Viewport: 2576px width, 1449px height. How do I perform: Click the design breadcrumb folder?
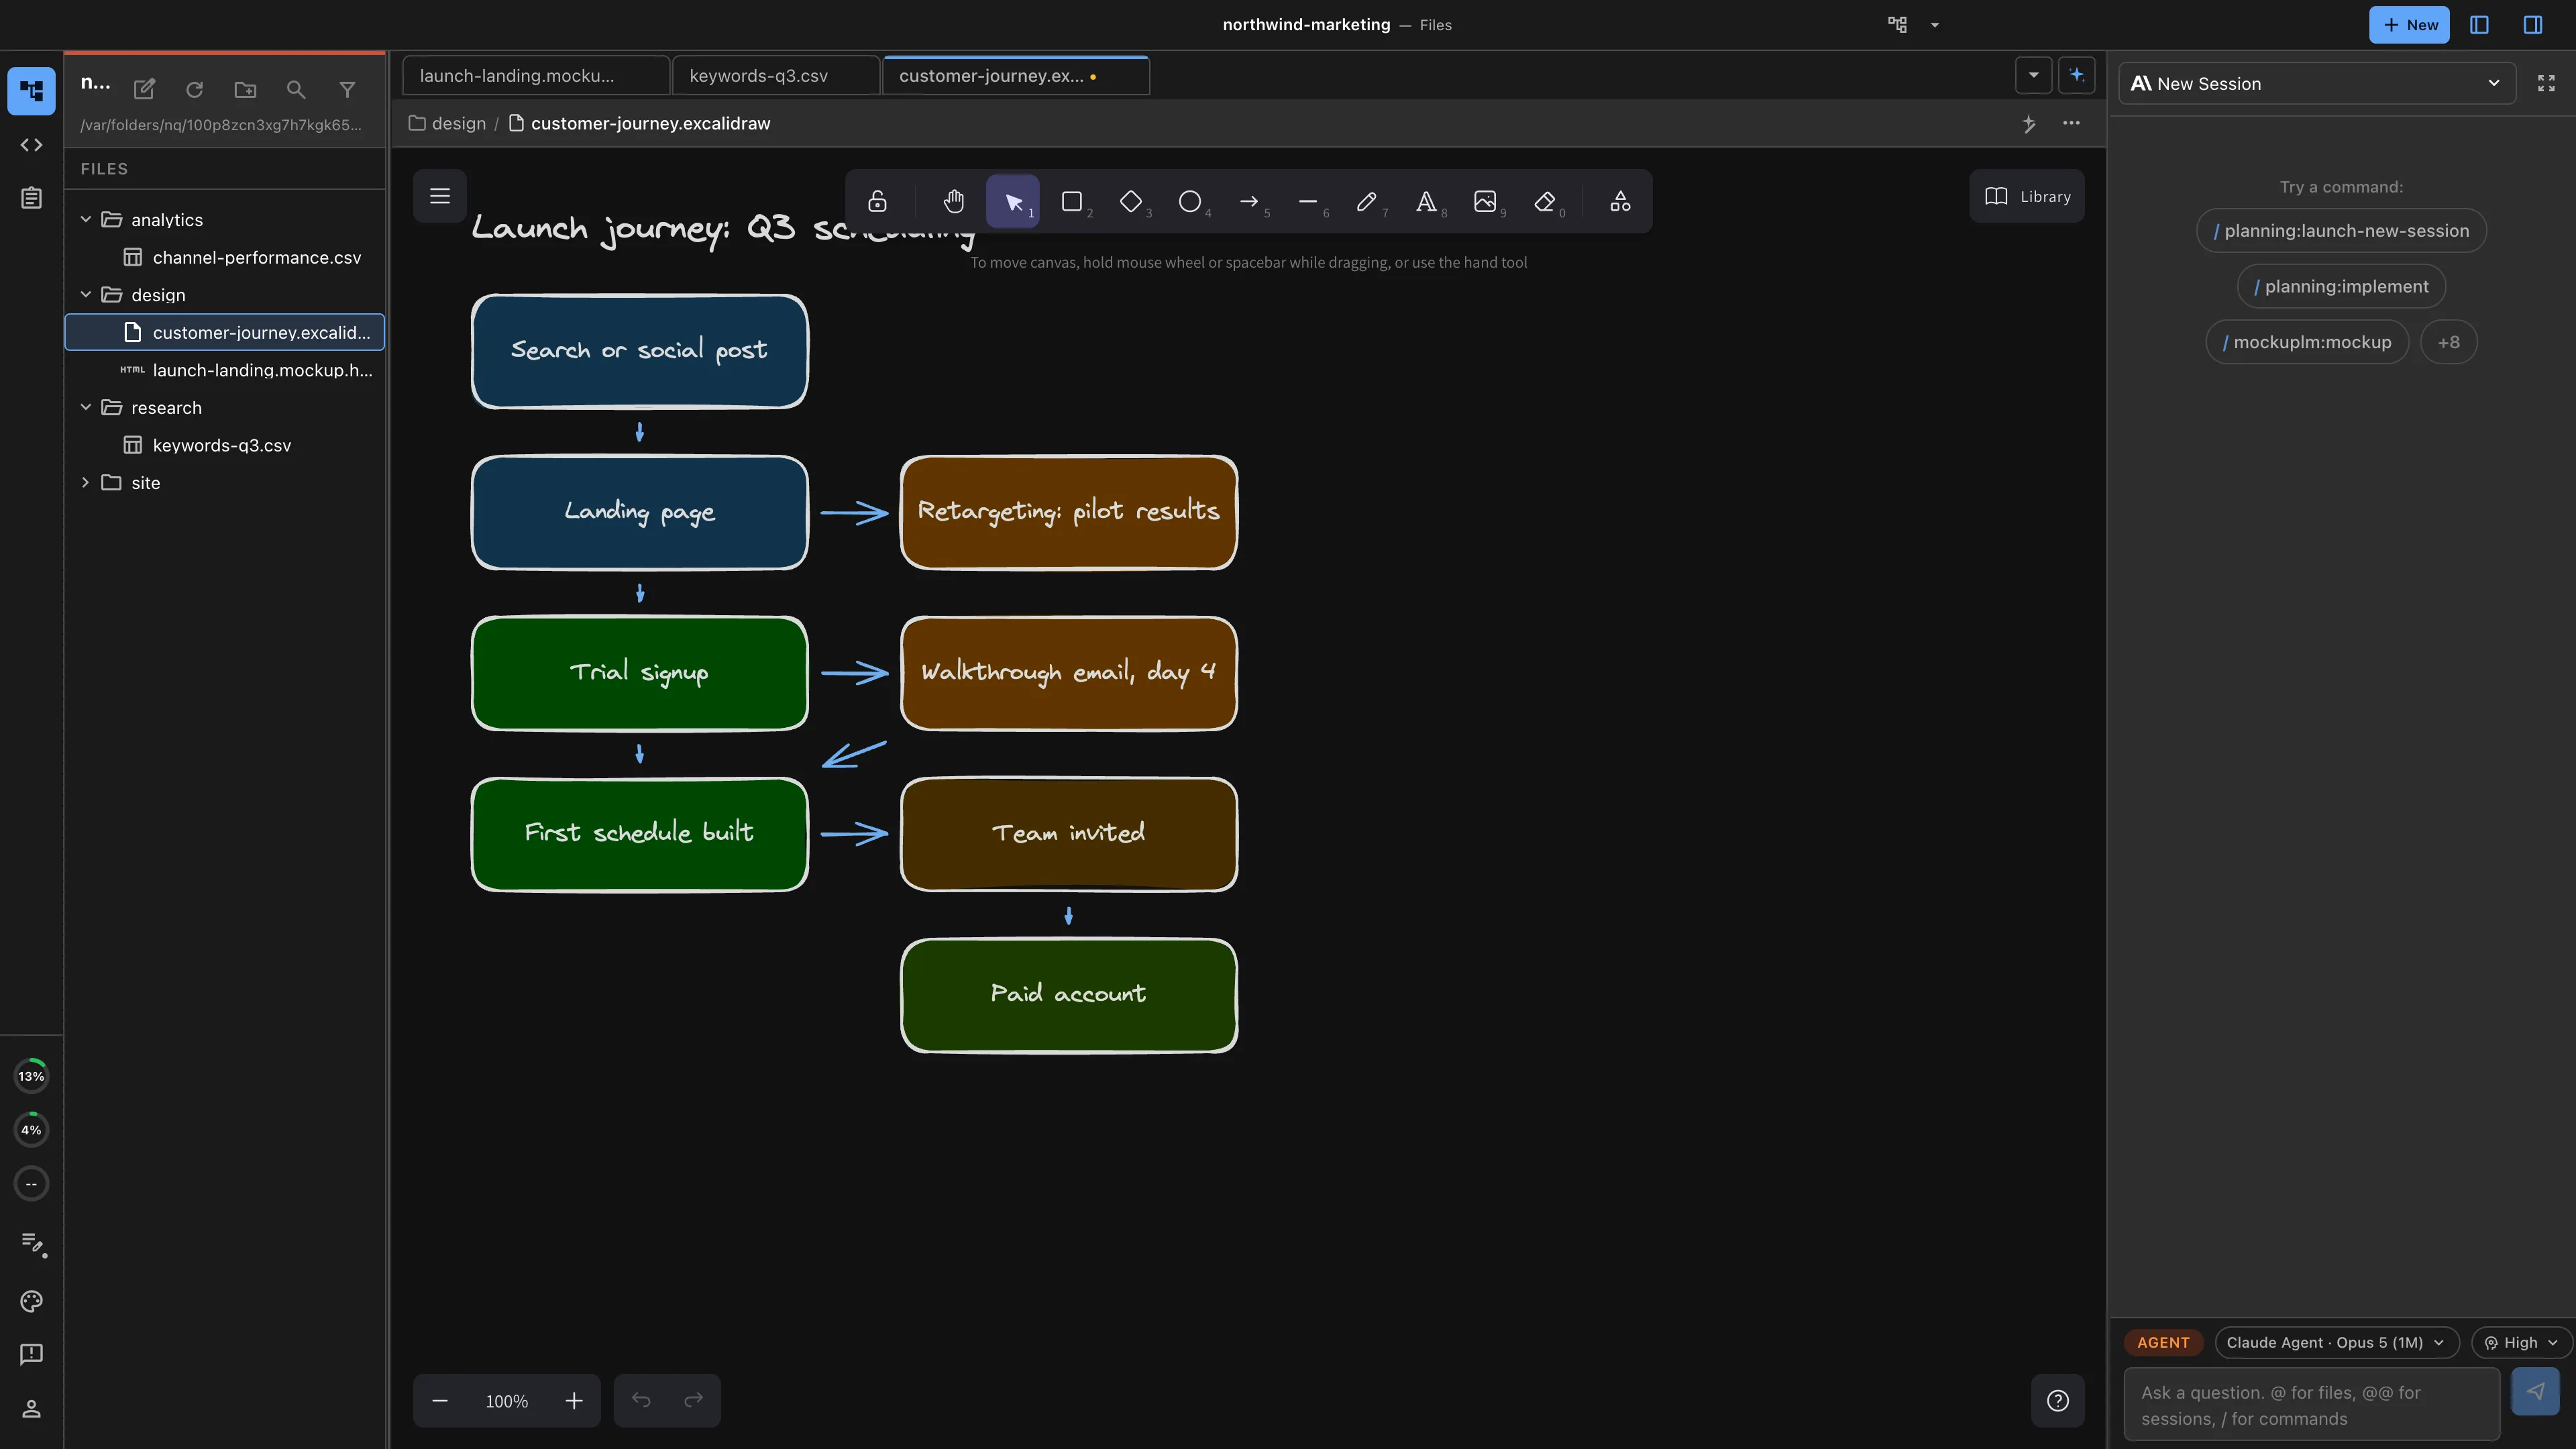point(447,123)
